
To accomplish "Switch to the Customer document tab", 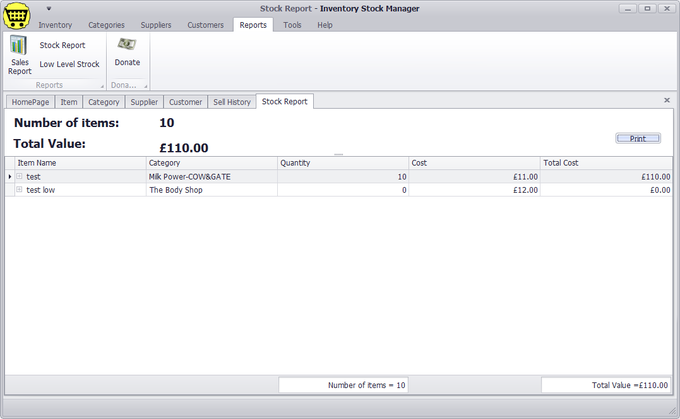I will (185, 102).
